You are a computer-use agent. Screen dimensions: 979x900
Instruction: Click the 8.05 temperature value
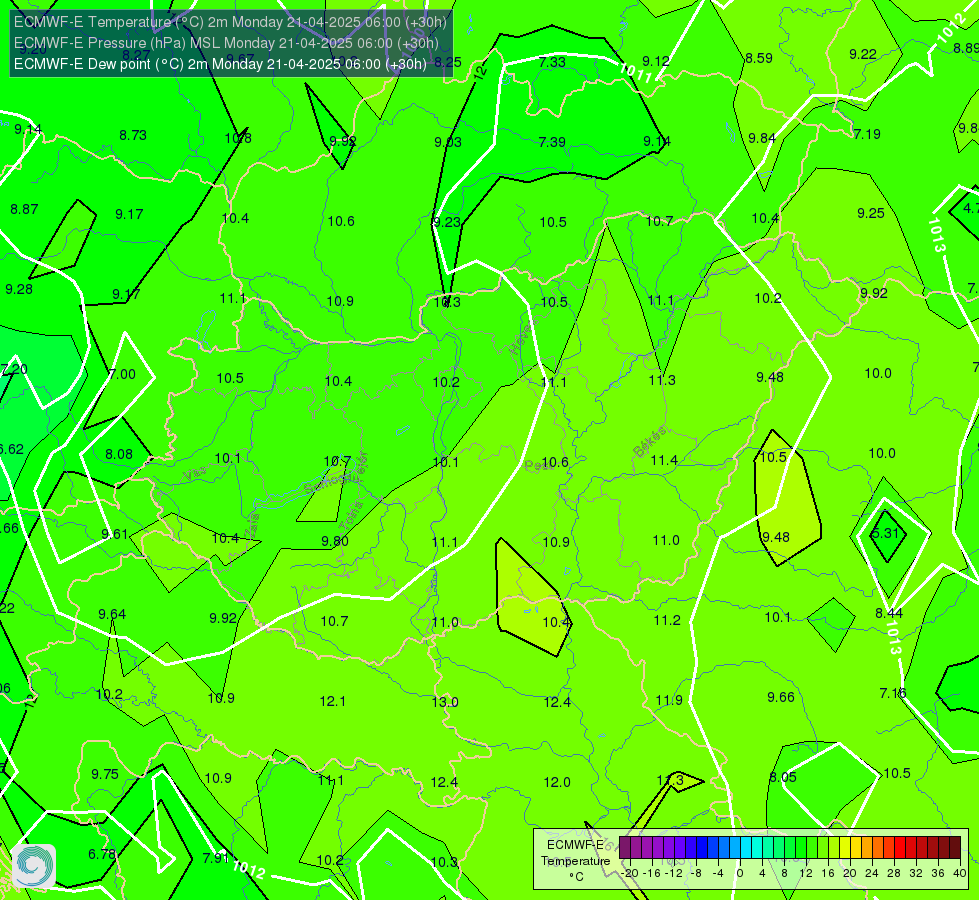pyautogui.click(x=783, y=778)
